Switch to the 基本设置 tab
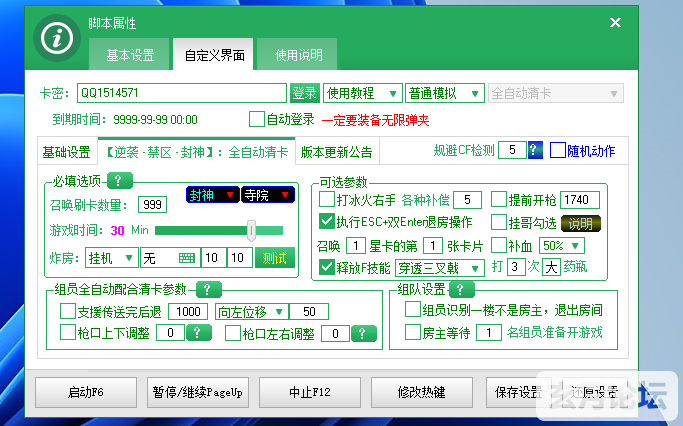The image size is (683, 426). click(130, 55)
